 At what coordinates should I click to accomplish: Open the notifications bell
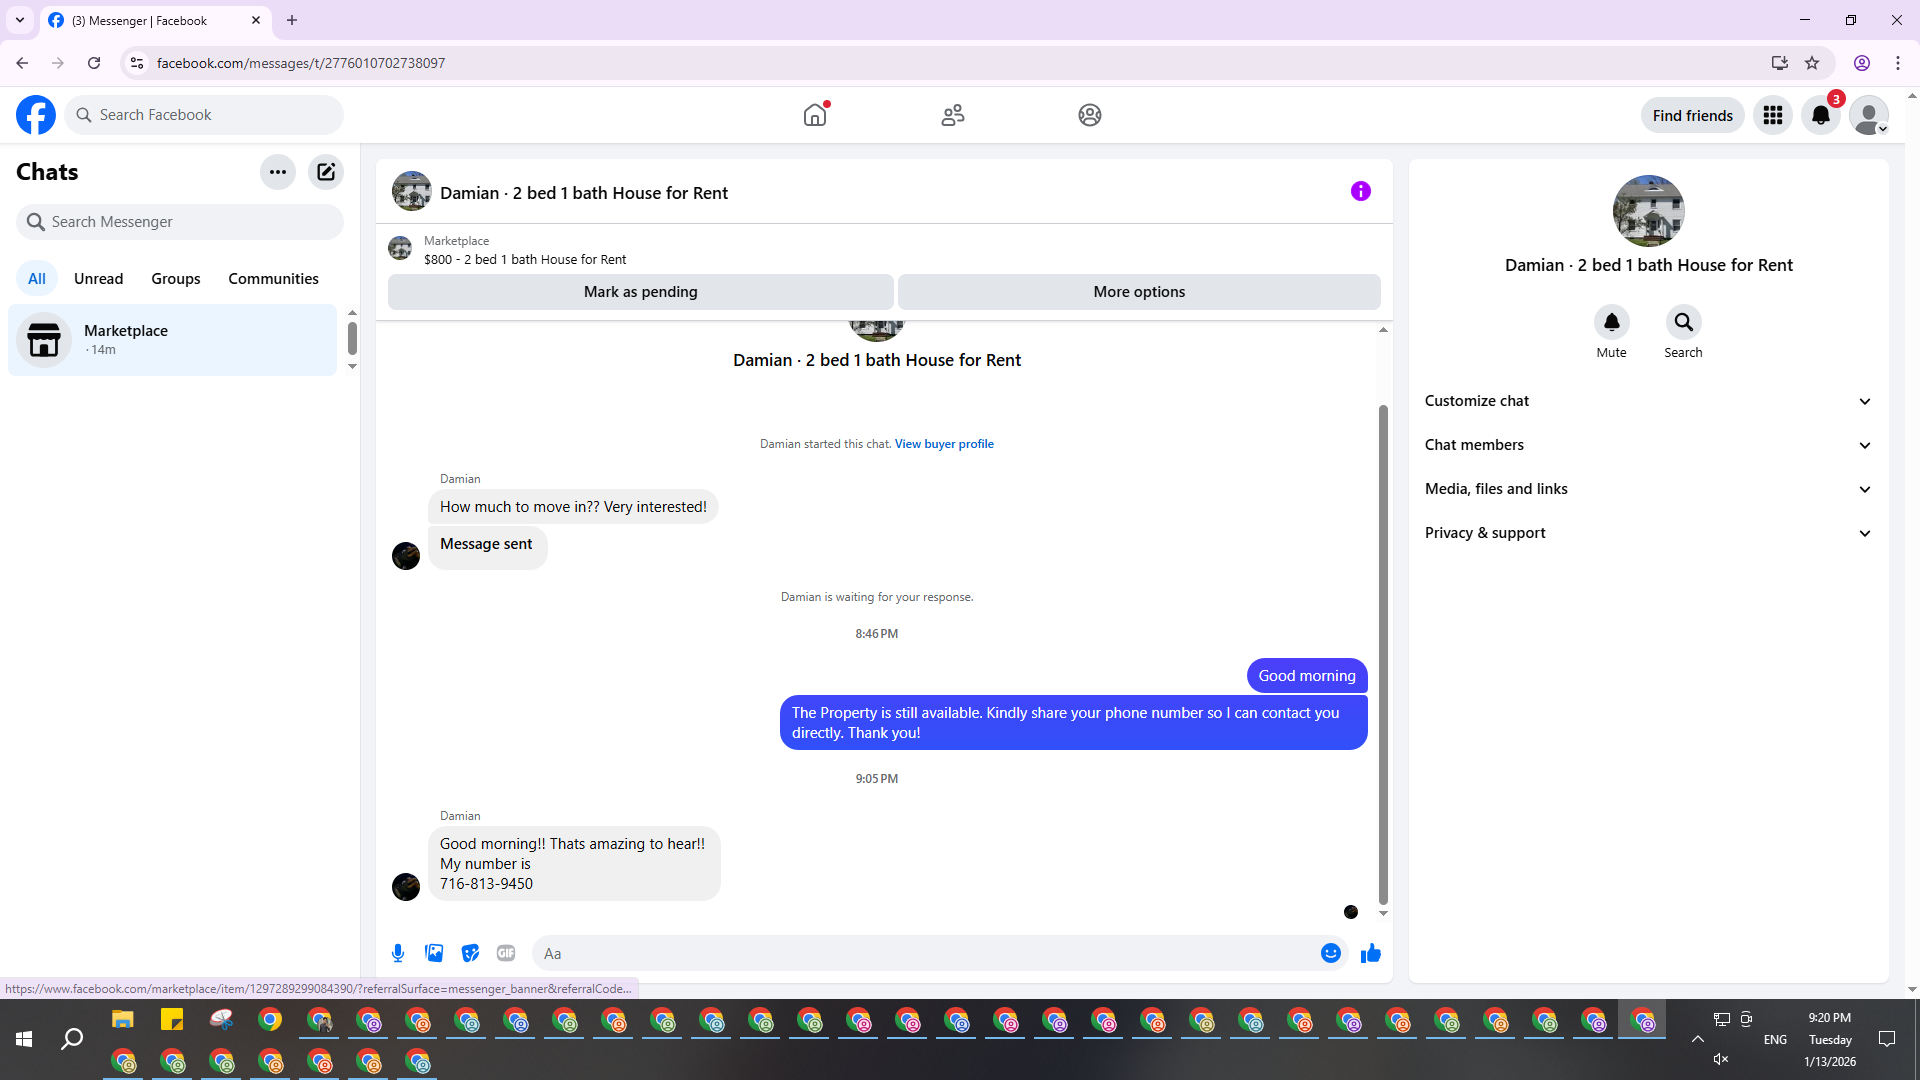pos(1821,115)
